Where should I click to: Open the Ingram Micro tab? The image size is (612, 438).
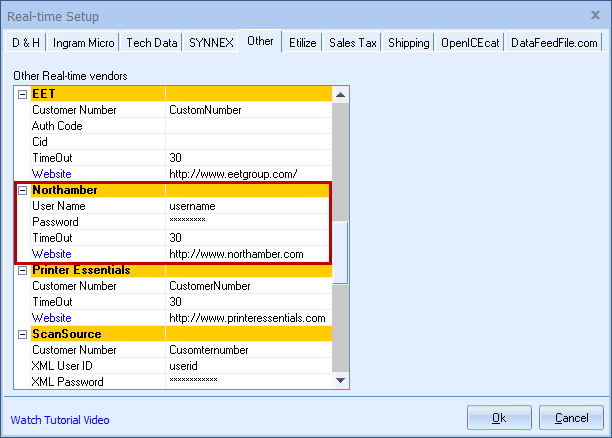click(x=84, y=43)
